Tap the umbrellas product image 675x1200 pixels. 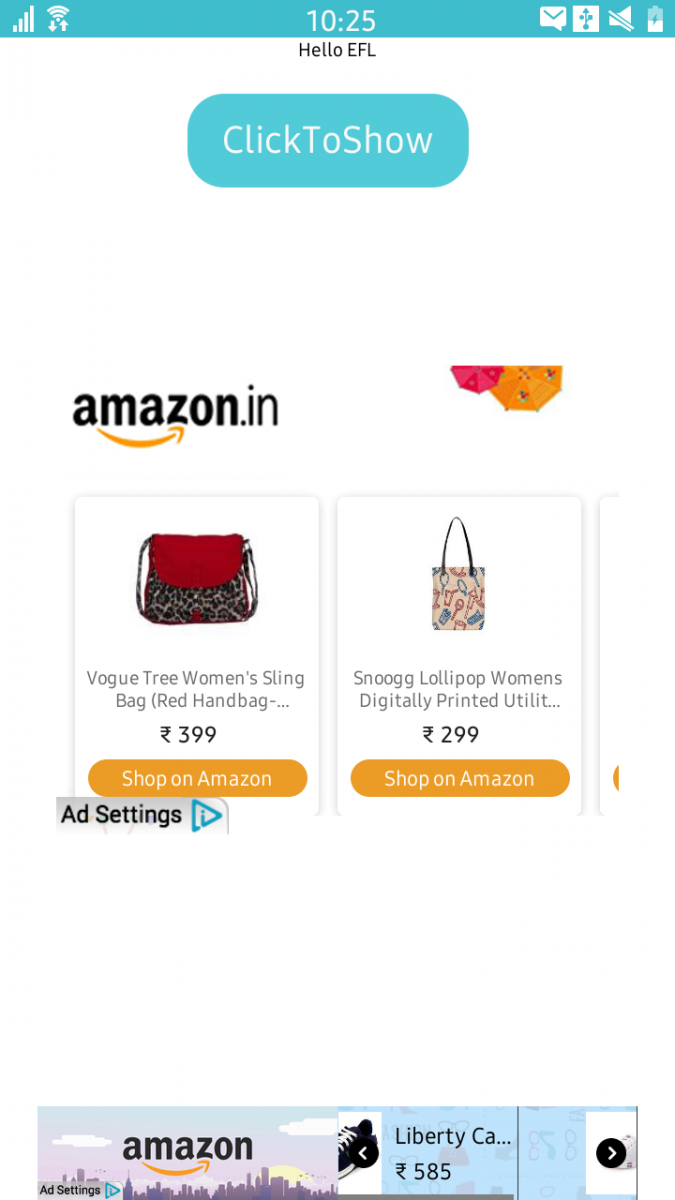506,389
